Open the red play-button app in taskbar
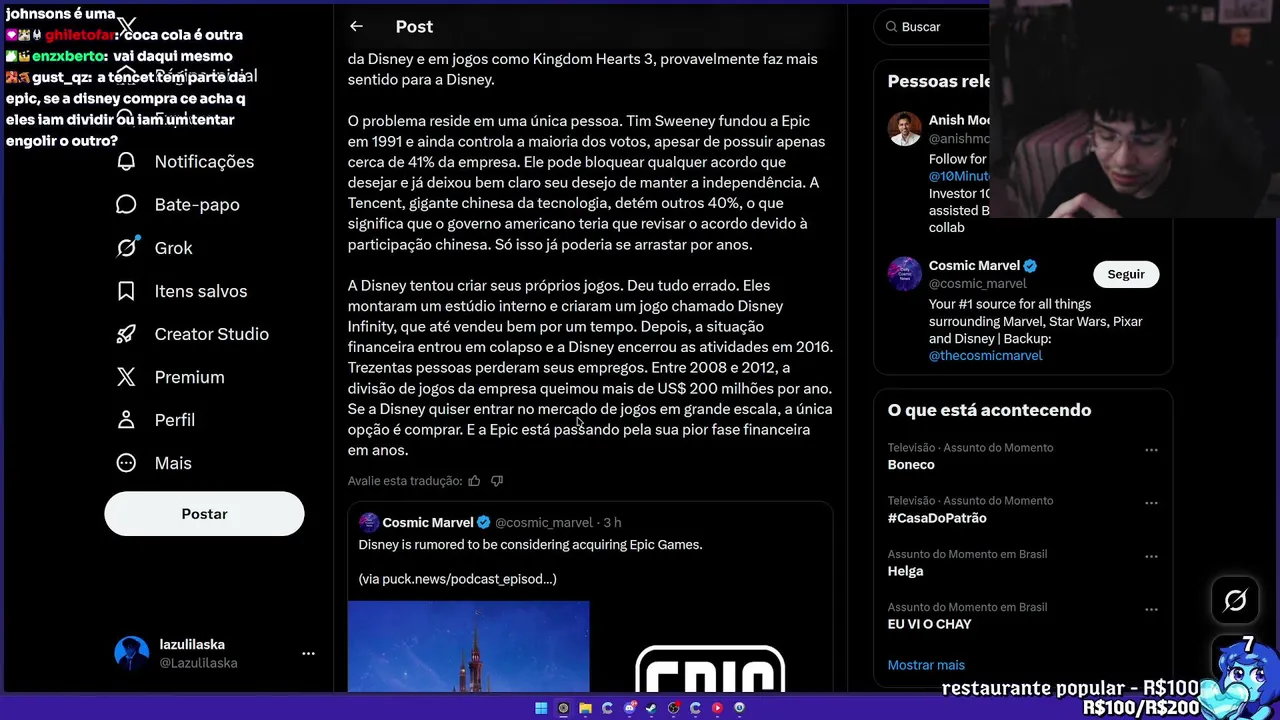This screenshot has height=720, width=1280. (x=717, y=708)
